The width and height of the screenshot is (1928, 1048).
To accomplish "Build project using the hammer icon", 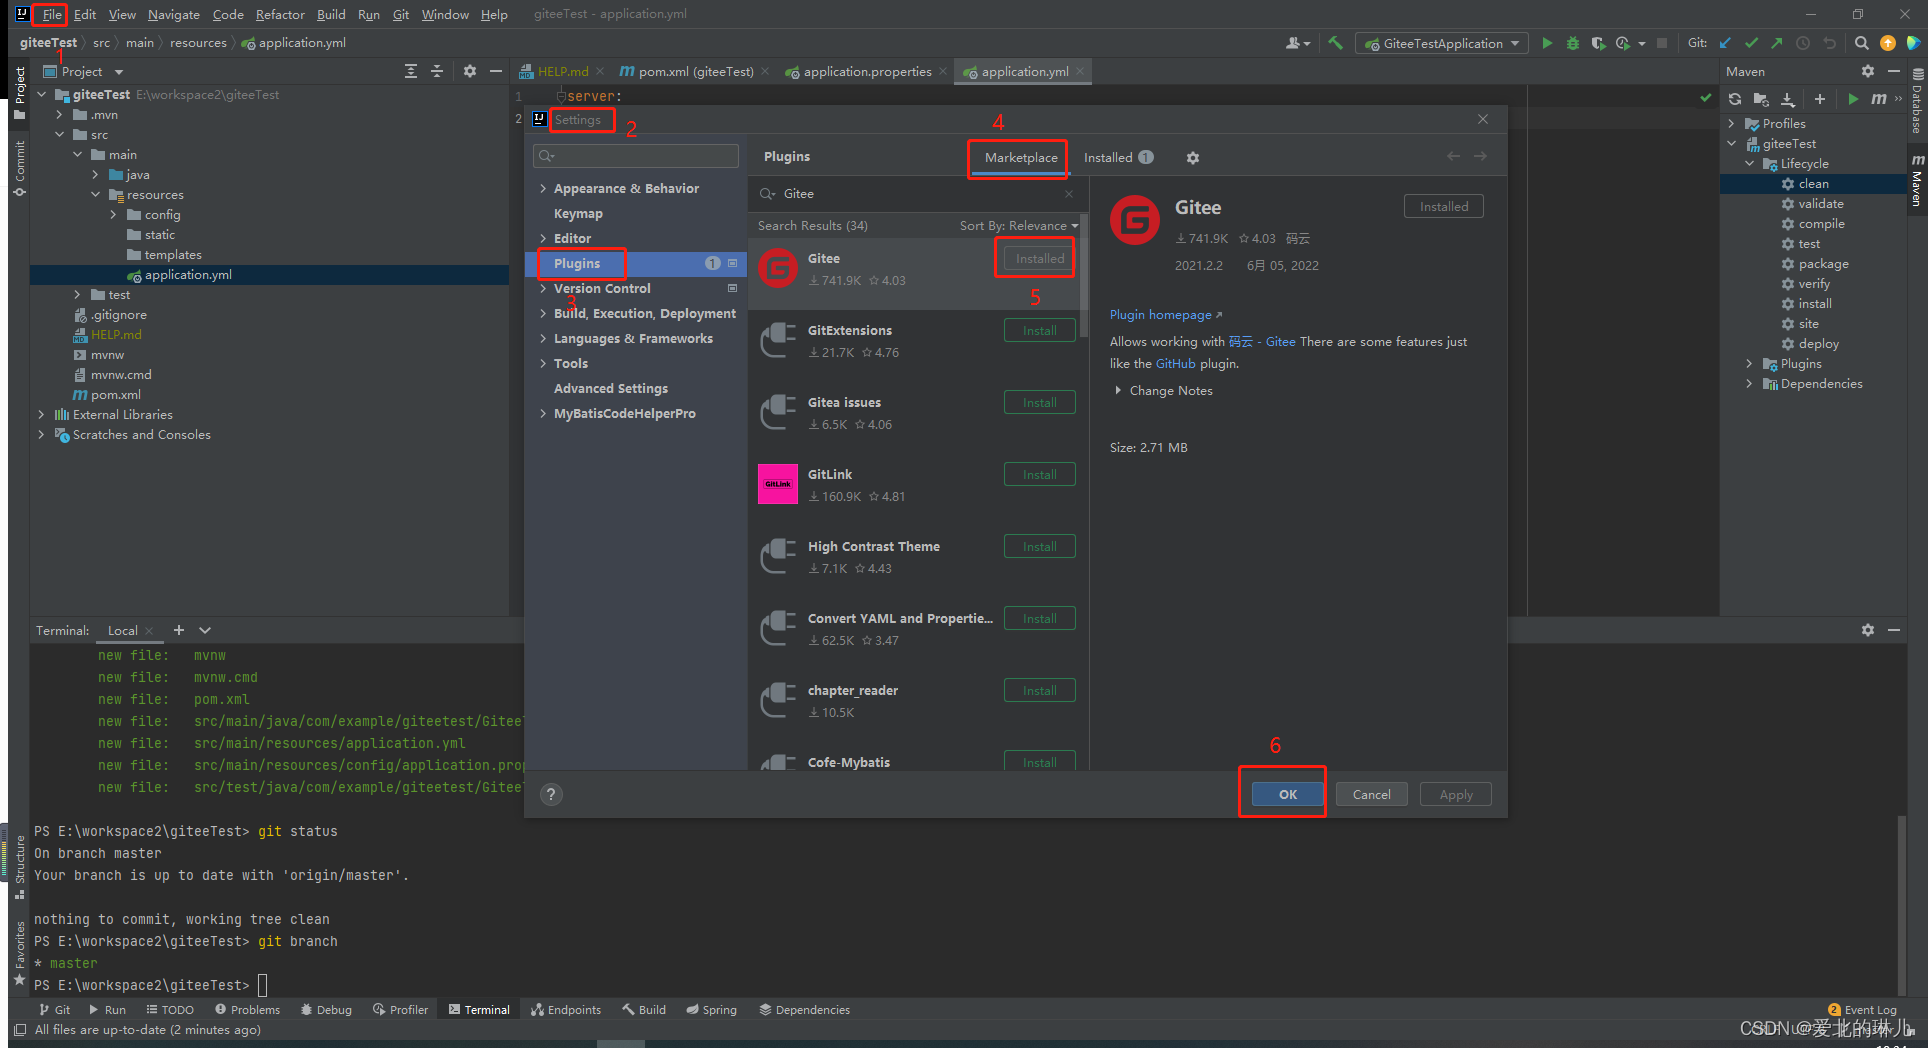I will (1335, 43).
